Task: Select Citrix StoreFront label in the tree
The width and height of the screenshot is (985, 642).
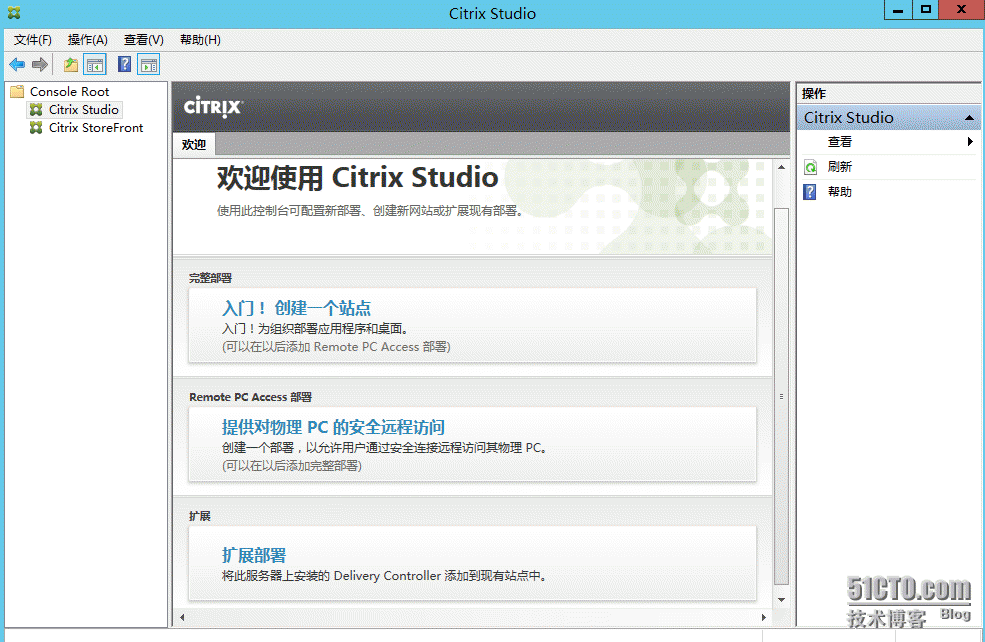Action: pos(96,128)
